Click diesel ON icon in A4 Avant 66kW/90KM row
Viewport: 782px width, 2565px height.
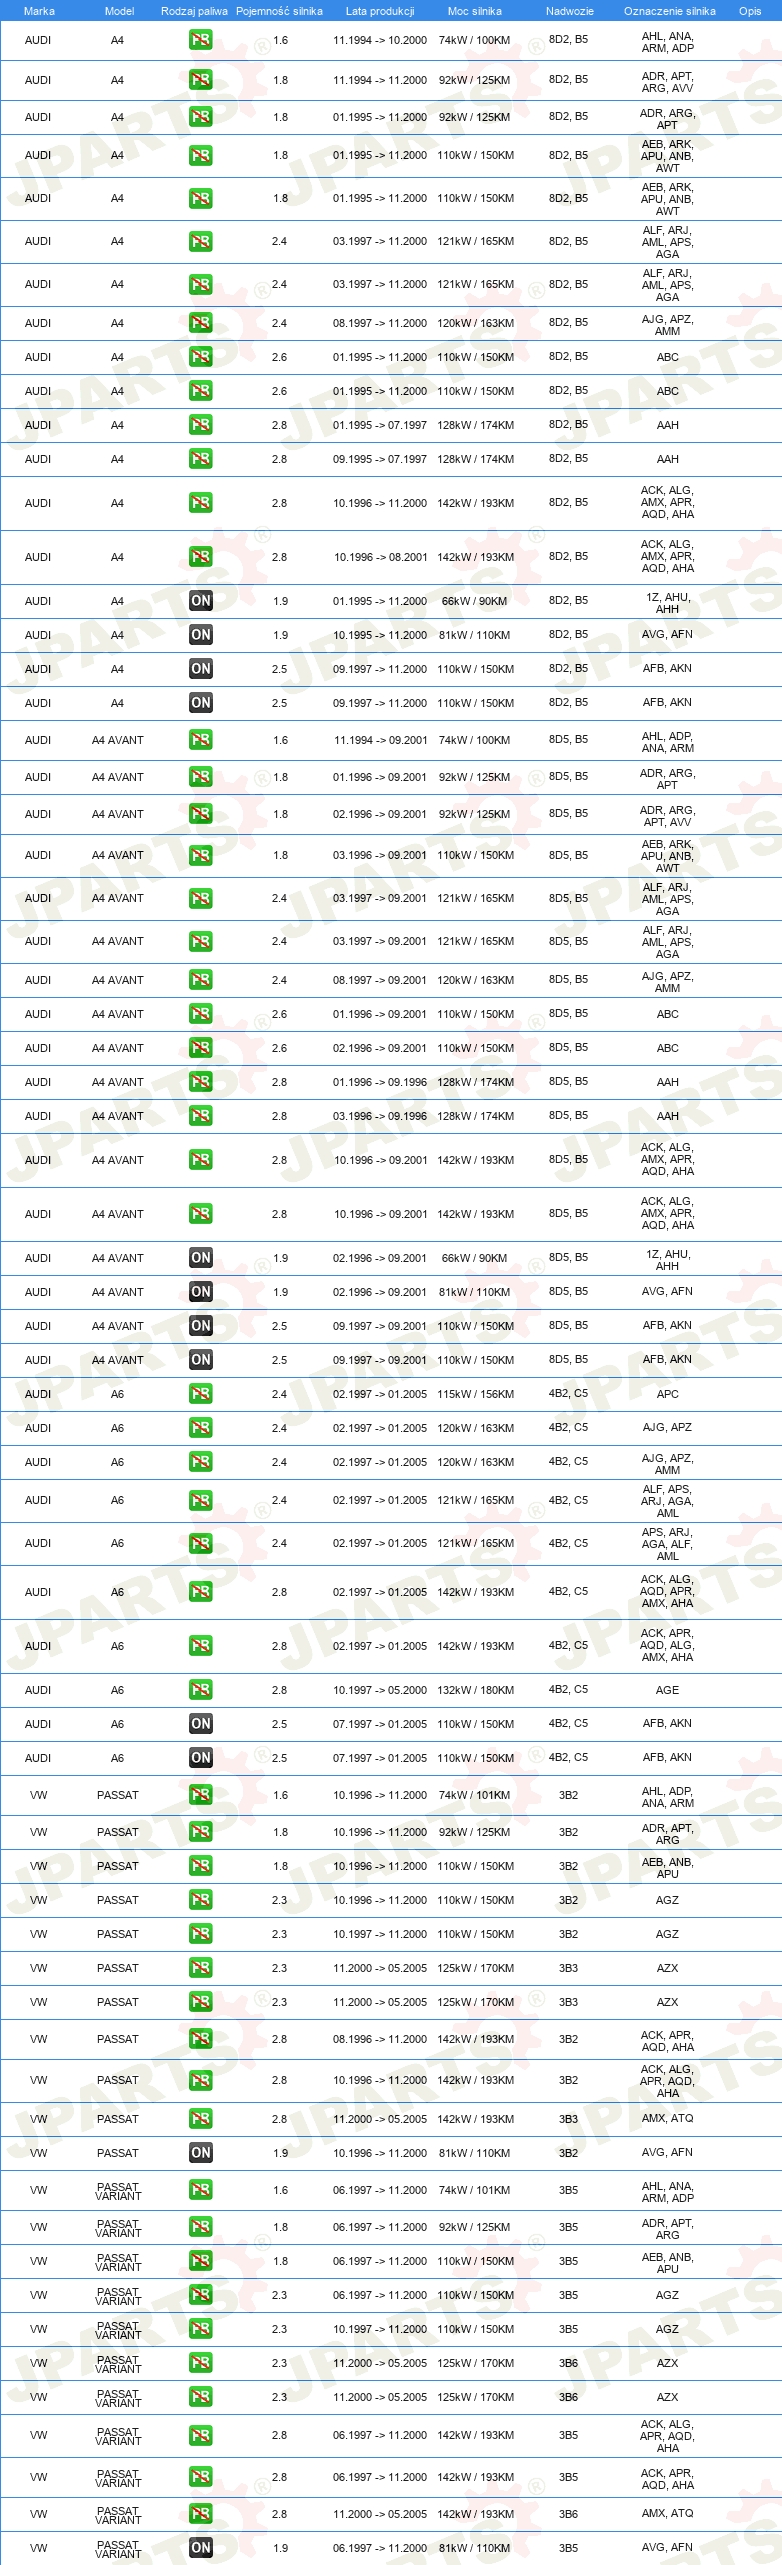200,1258
